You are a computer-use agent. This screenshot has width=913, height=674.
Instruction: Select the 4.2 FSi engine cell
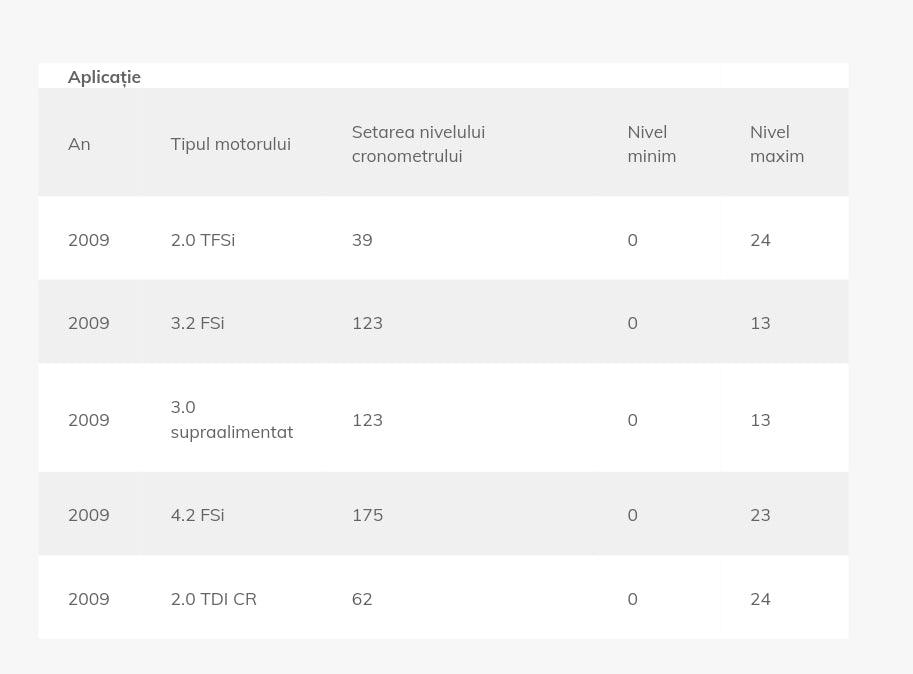point(197,515)
